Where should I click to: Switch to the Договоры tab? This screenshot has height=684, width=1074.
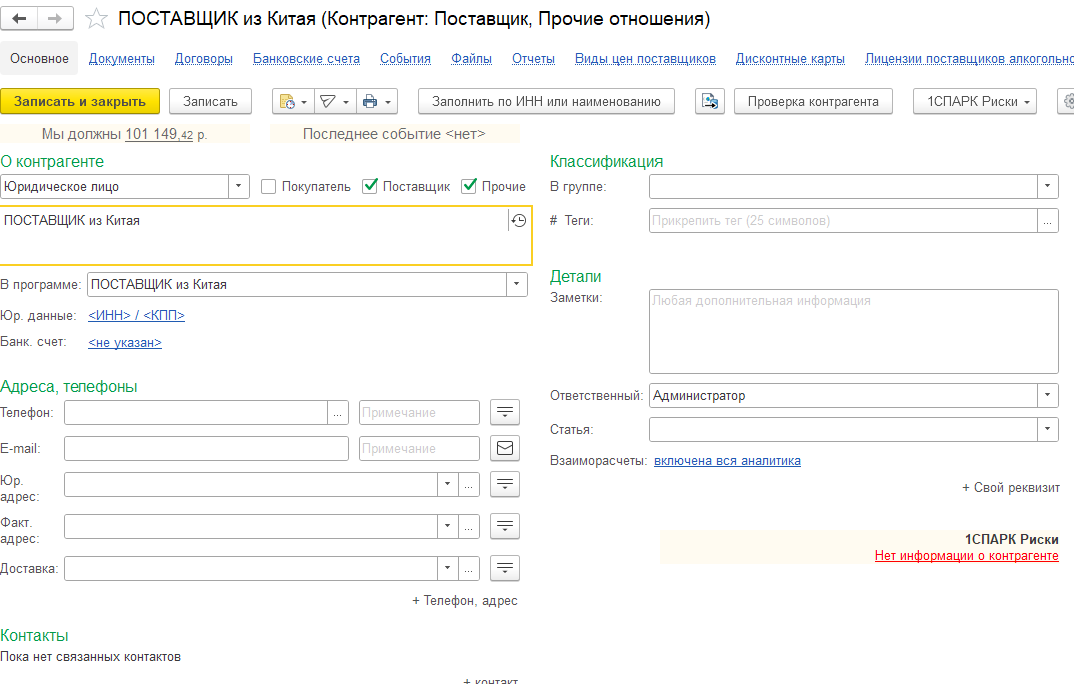click(x=204, y=59)
